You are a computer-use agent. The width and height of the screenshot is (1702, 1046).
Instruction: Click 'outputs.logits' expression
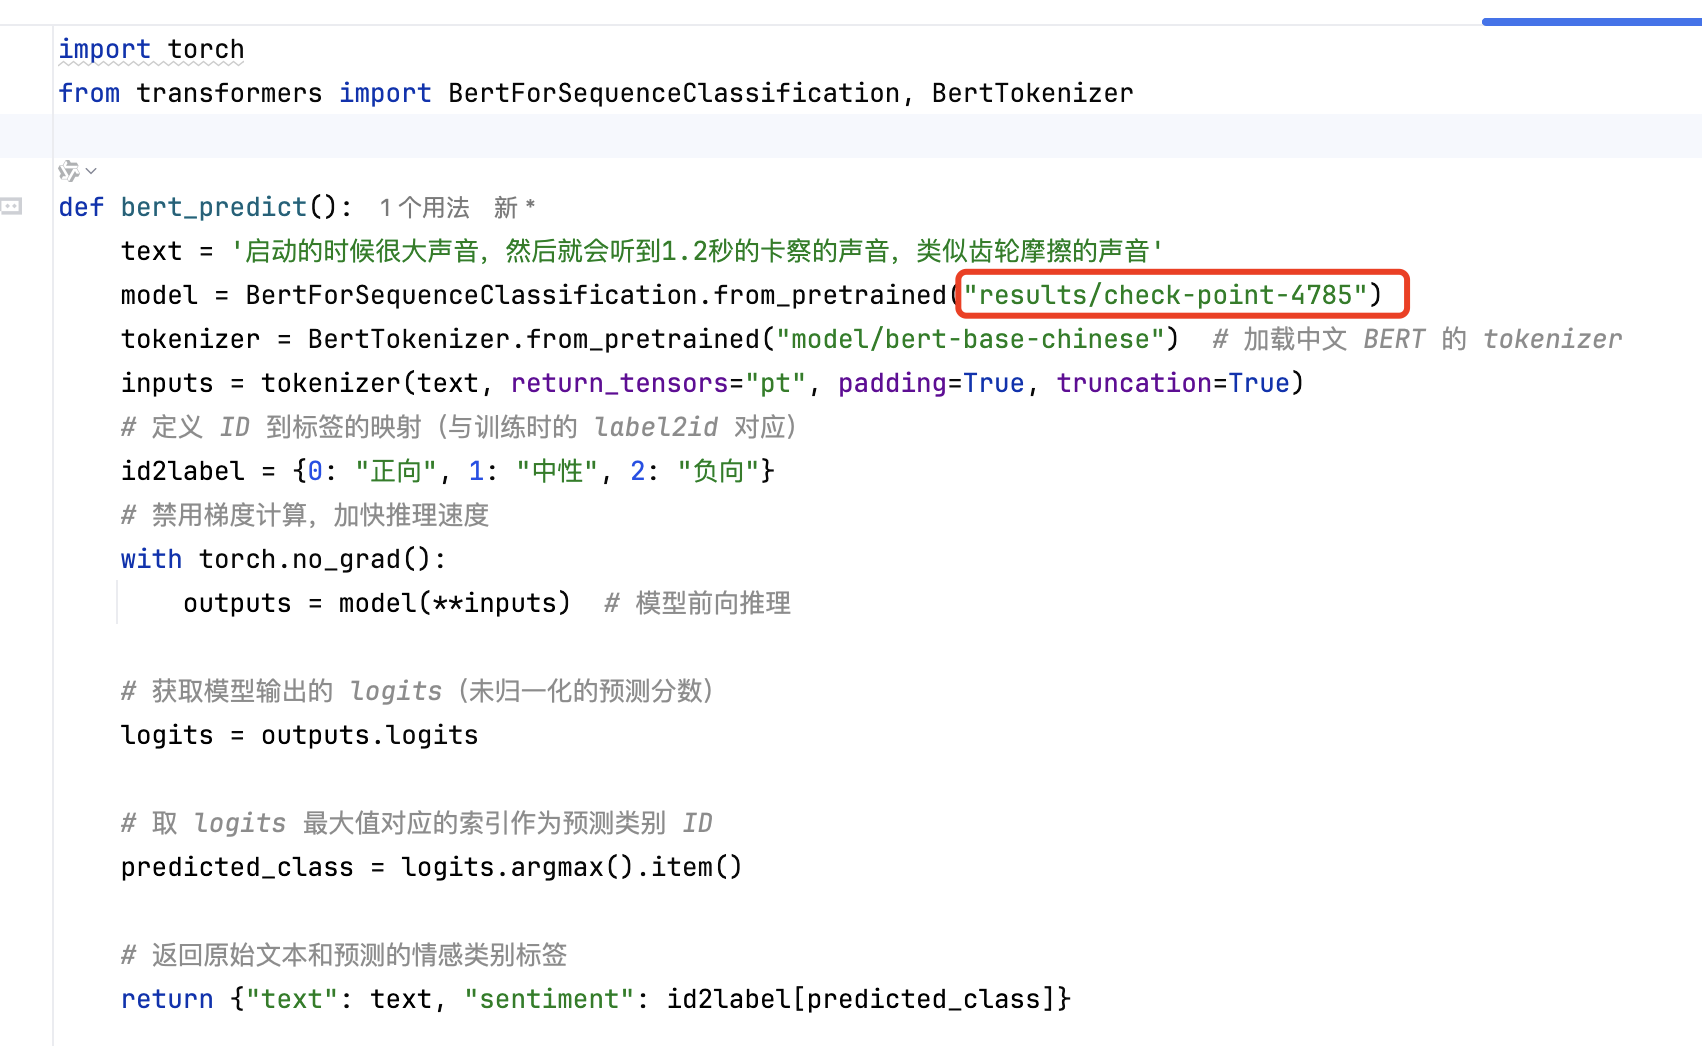[370, 735]
